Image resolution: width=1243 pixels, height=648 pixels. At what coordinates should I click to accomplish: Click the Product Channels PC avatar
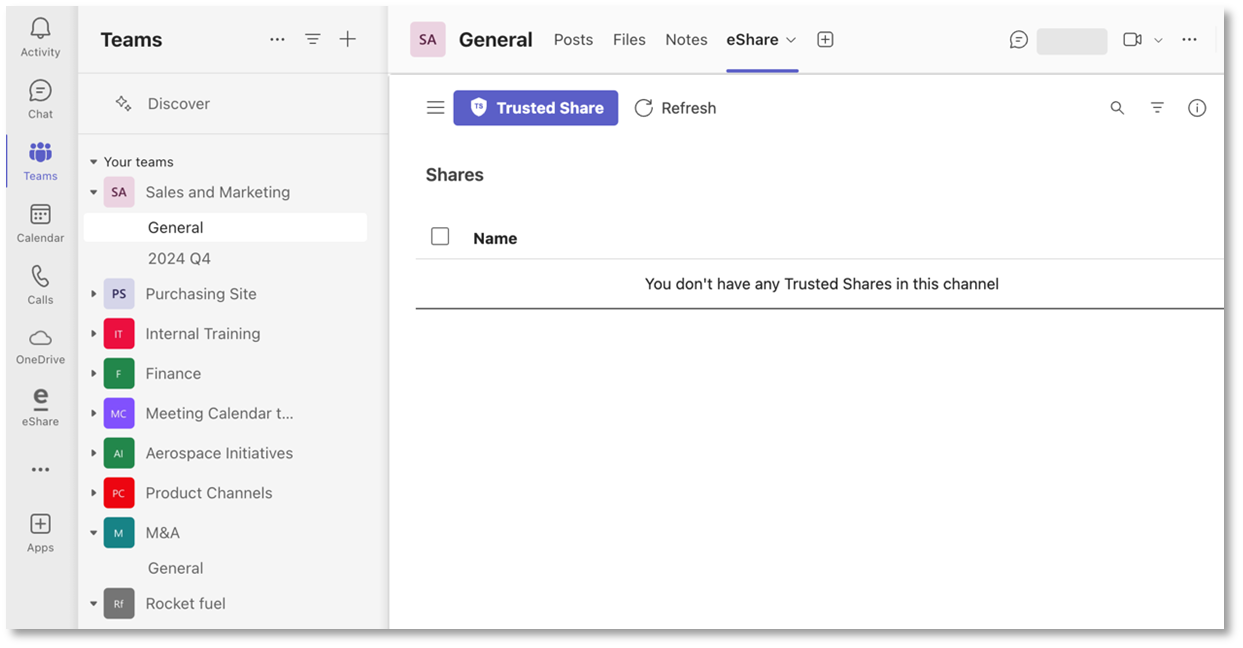pos(119,493)
